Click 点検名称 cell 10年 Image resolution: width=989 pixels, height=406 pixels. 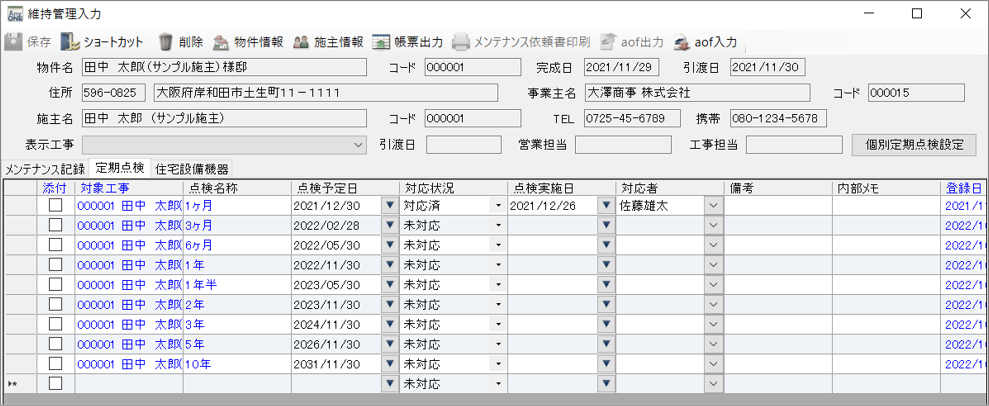tap(237, 364)
